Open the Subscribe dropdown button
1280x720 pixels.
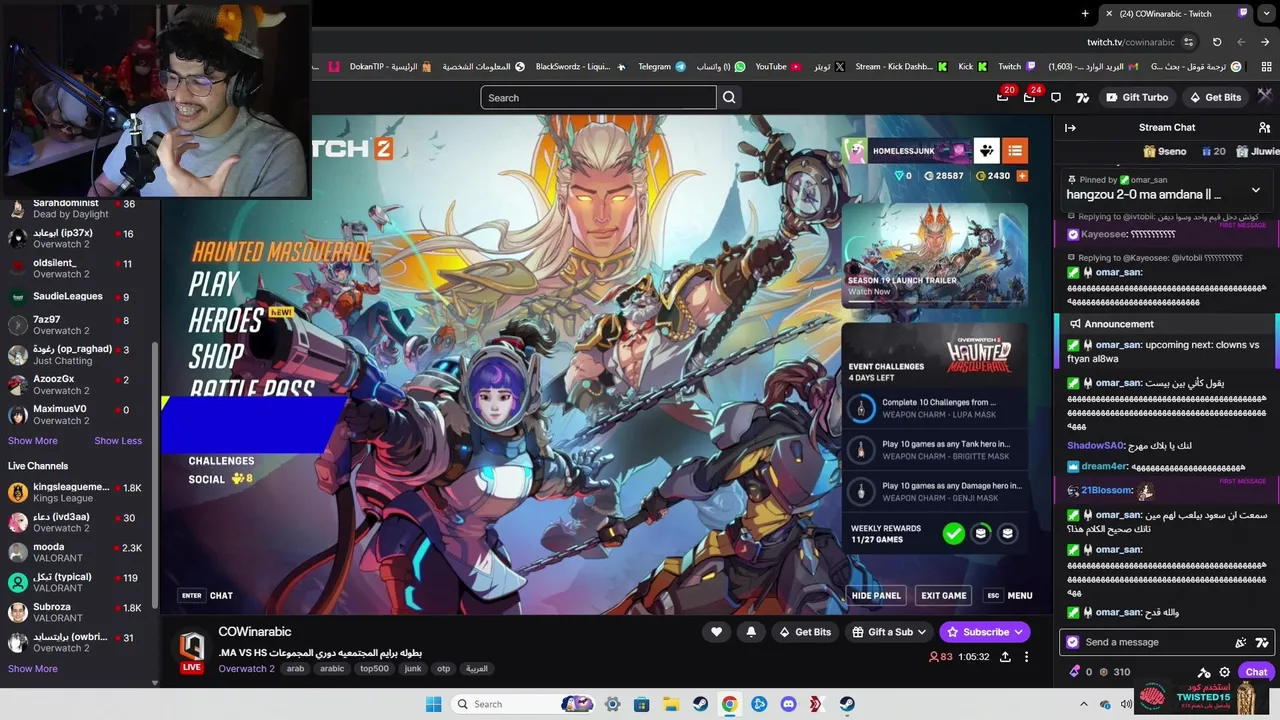985,632
